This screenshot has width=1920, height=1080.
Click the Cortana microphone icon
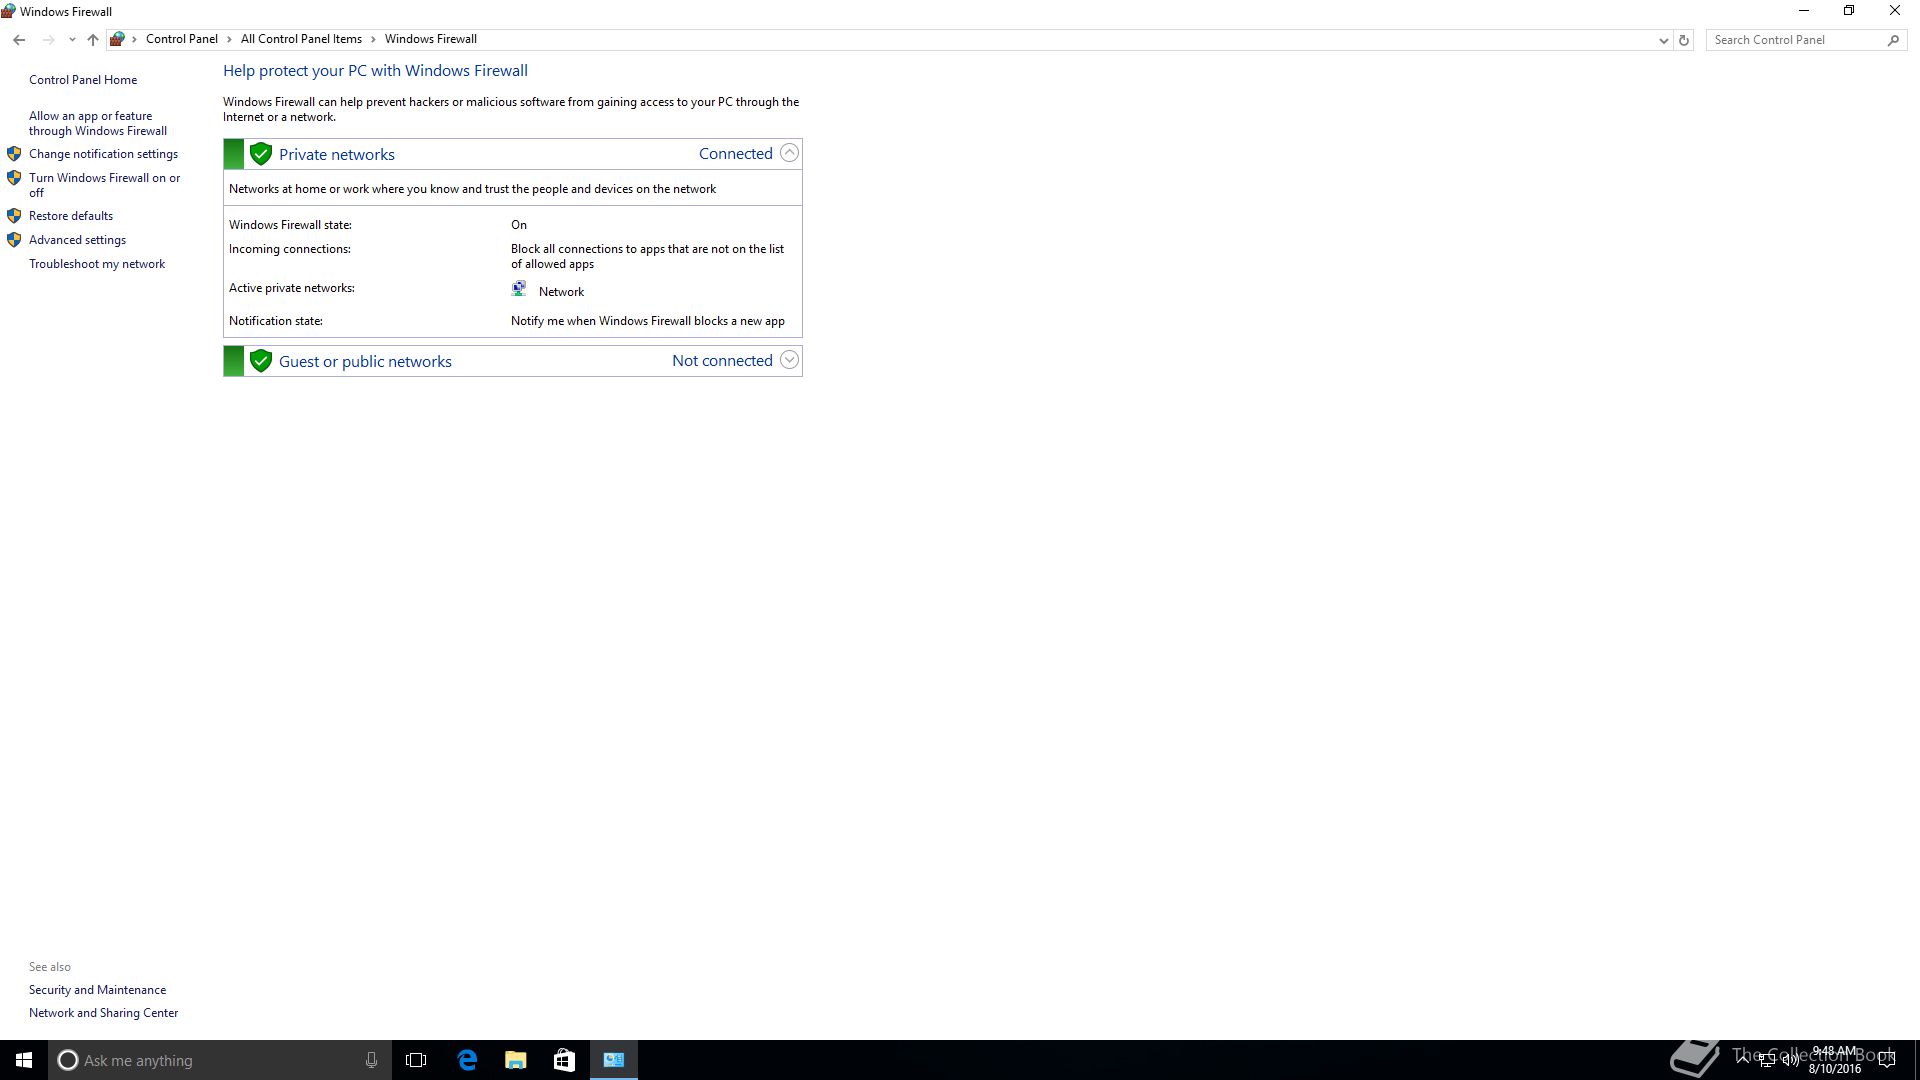tap(371, 1060)
